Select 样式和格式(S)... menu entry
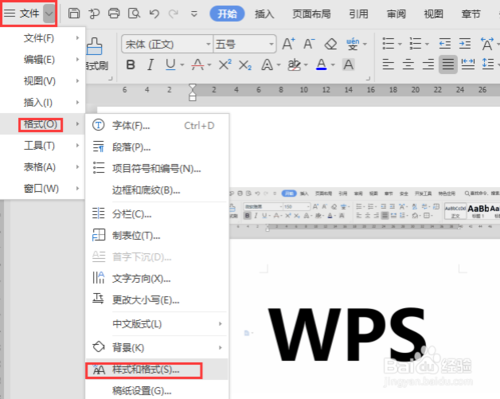Screen dimensions: 500x399 (157, 369)
